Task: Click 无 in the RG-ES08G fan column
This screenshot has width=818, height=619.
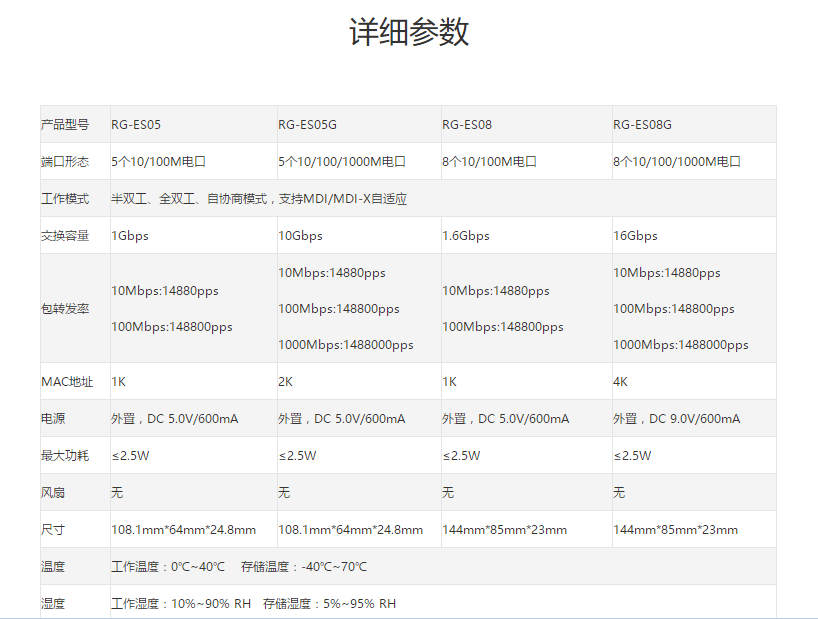Action: [619, 493]
